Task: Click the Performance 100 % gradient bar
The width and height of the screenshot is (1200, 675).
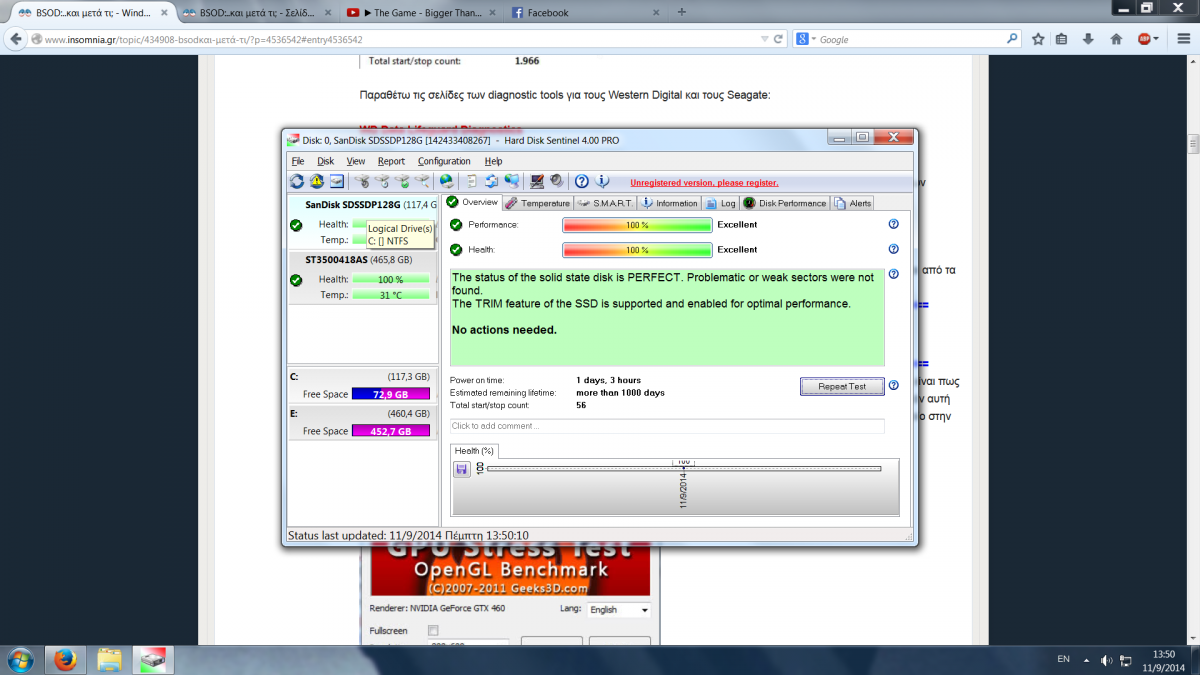Action: (x=638, y=225)
